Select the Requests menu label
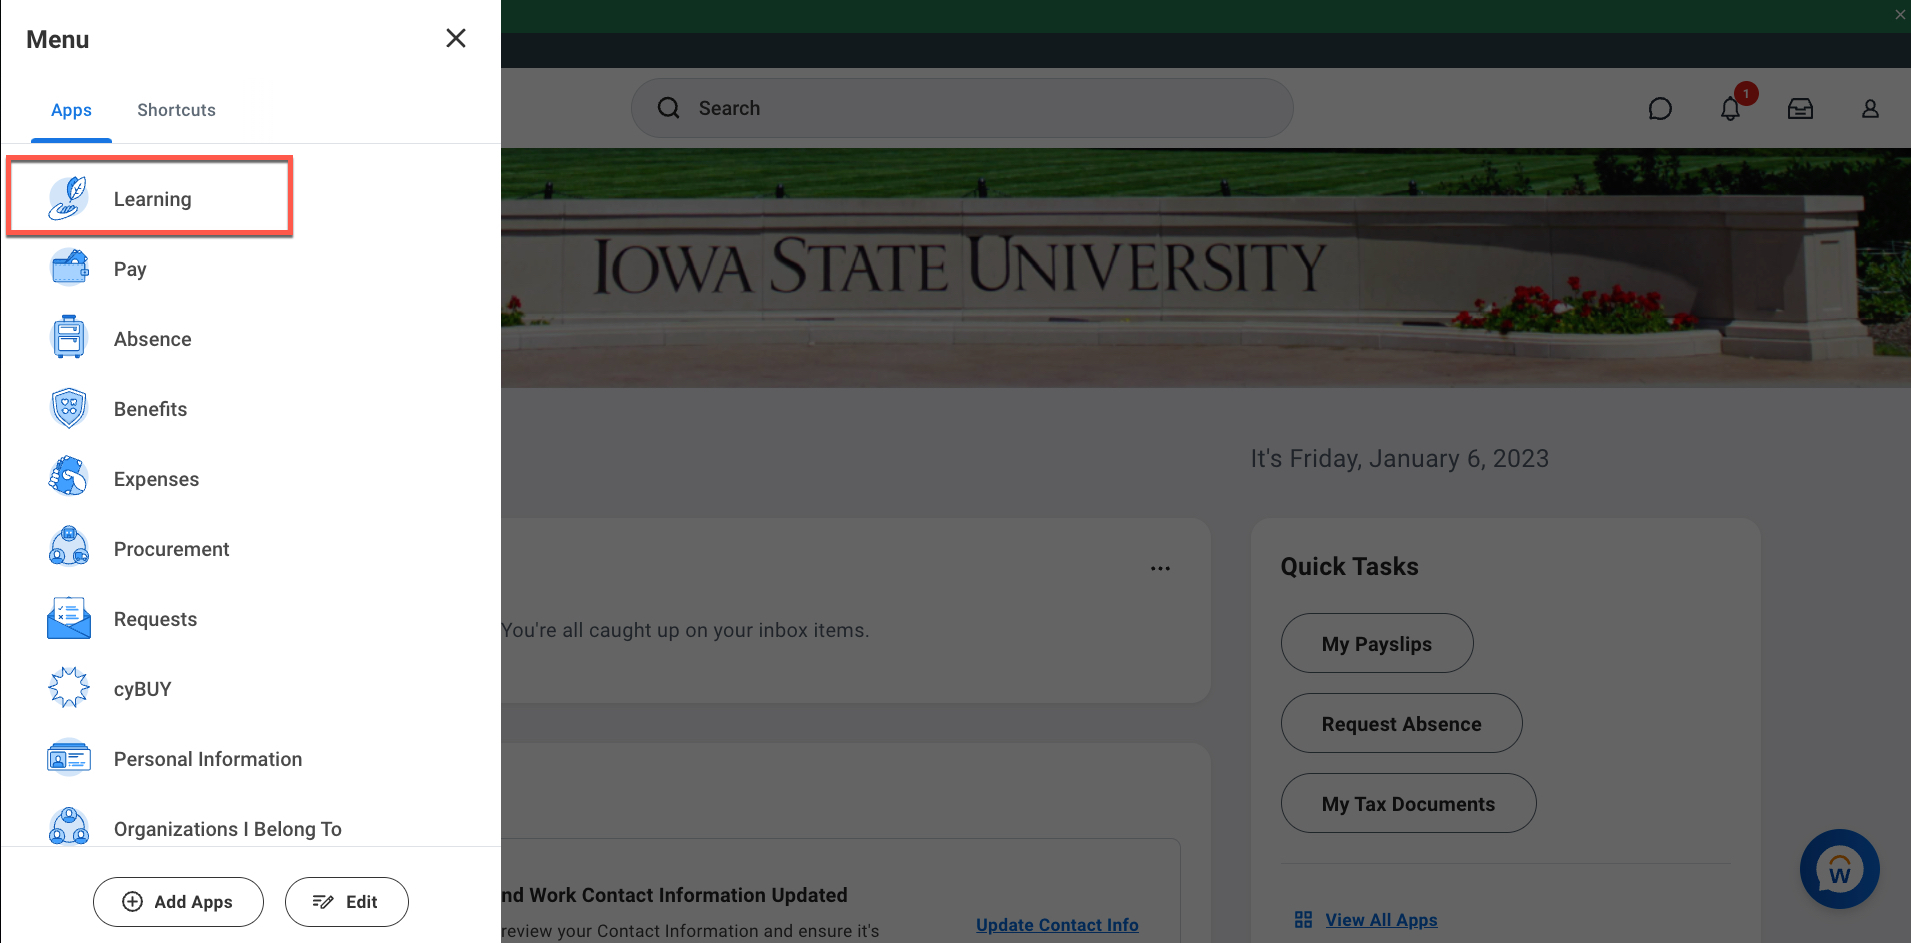The height and width of the screenshot is (943, 1911). (x=155, y=619)
